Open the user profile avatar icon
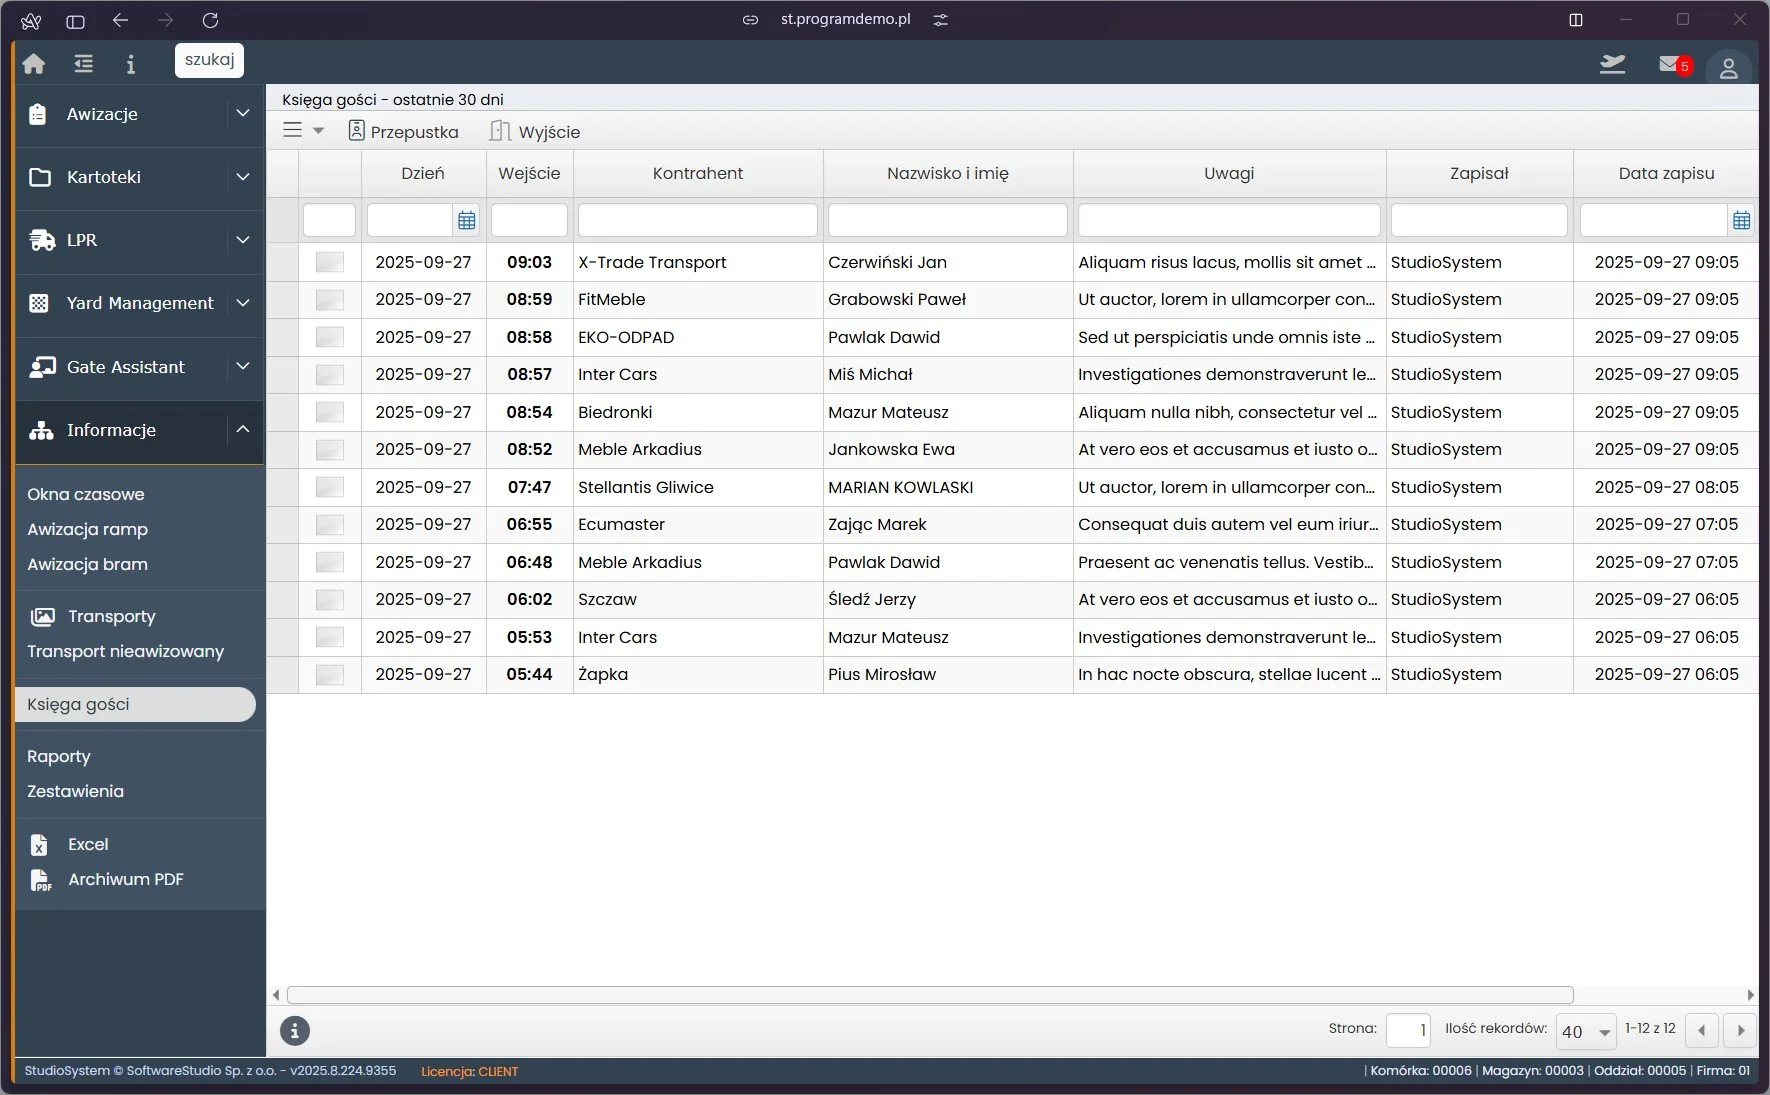The width and height of the screenshot is (1770, 1095). click(x=1728, y=68)
